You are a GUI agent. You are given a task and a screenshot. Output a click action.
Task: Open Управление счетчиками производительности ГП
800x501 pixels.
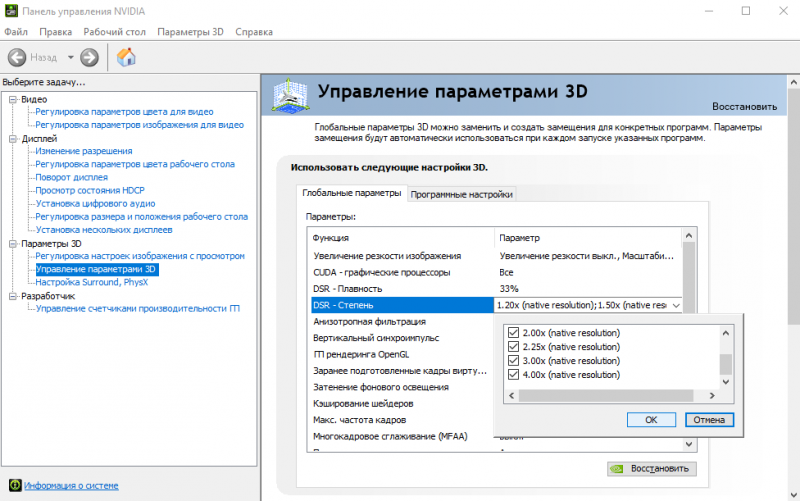click(x=138, y=309)
